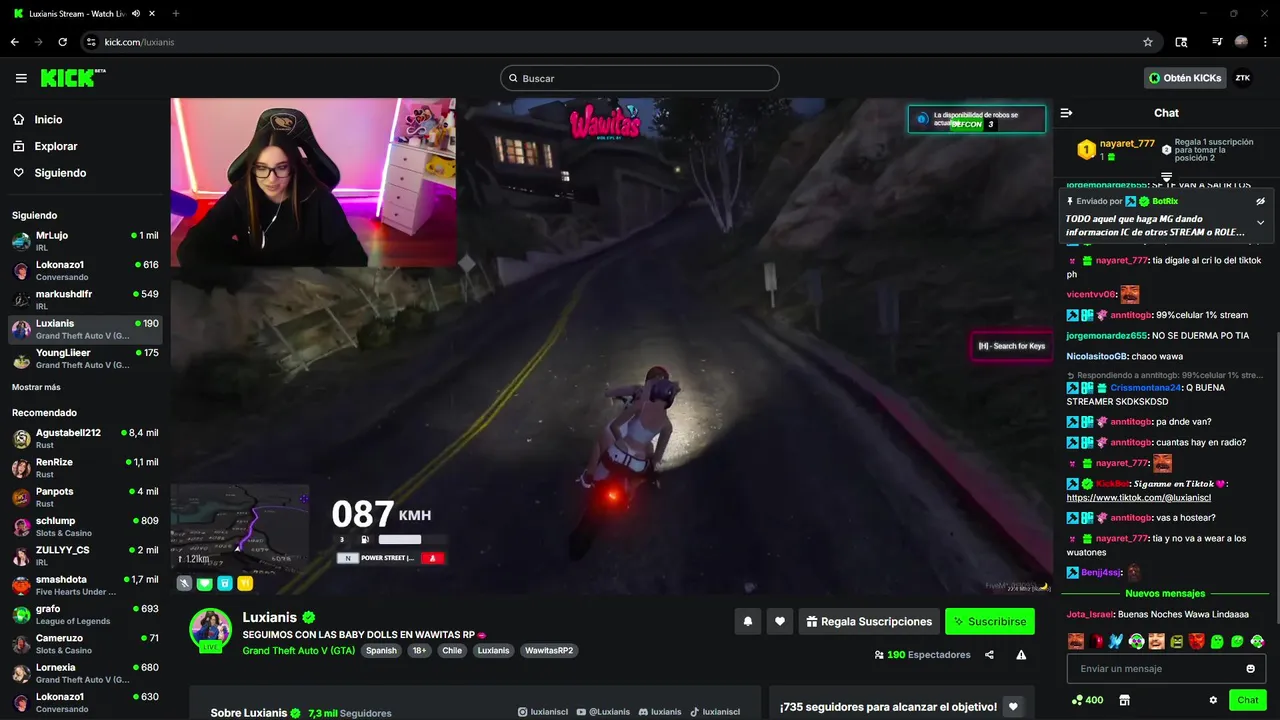Viewport: 1280px width, 720px height.
Task: Open Instagram luxianiscl link
Action: [543, 712]
